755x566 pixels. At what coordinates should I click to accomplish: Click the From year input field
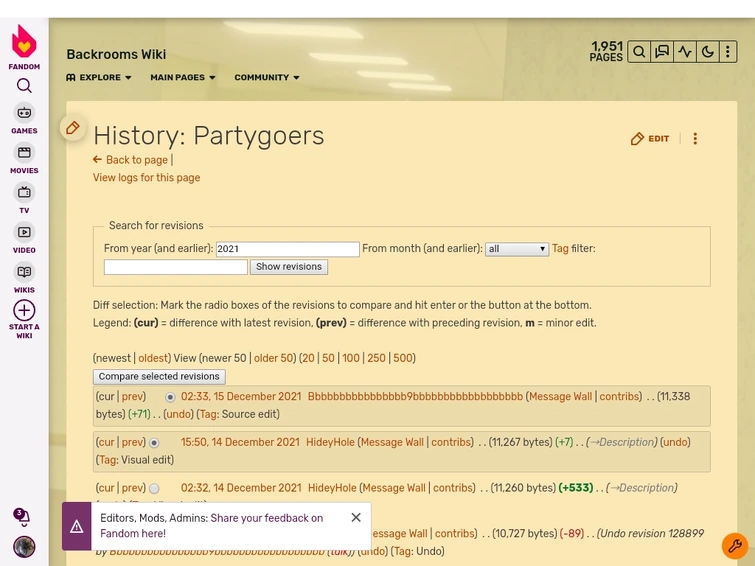click(x=287, y=249)
